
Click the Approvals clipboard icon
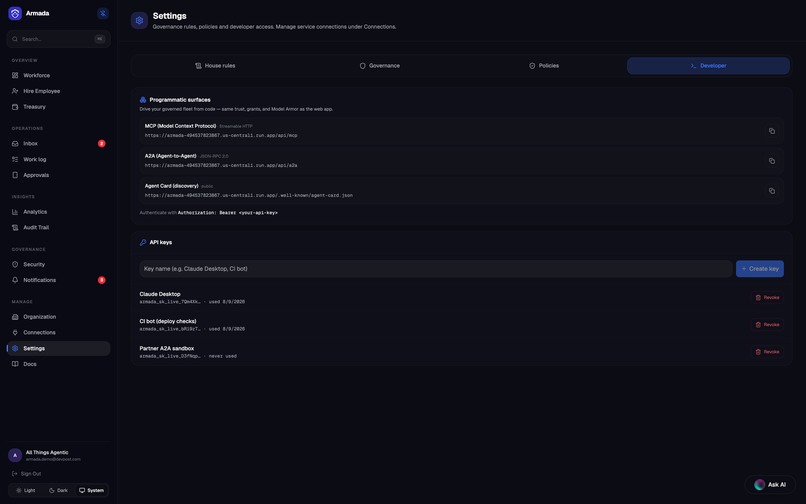15,175
